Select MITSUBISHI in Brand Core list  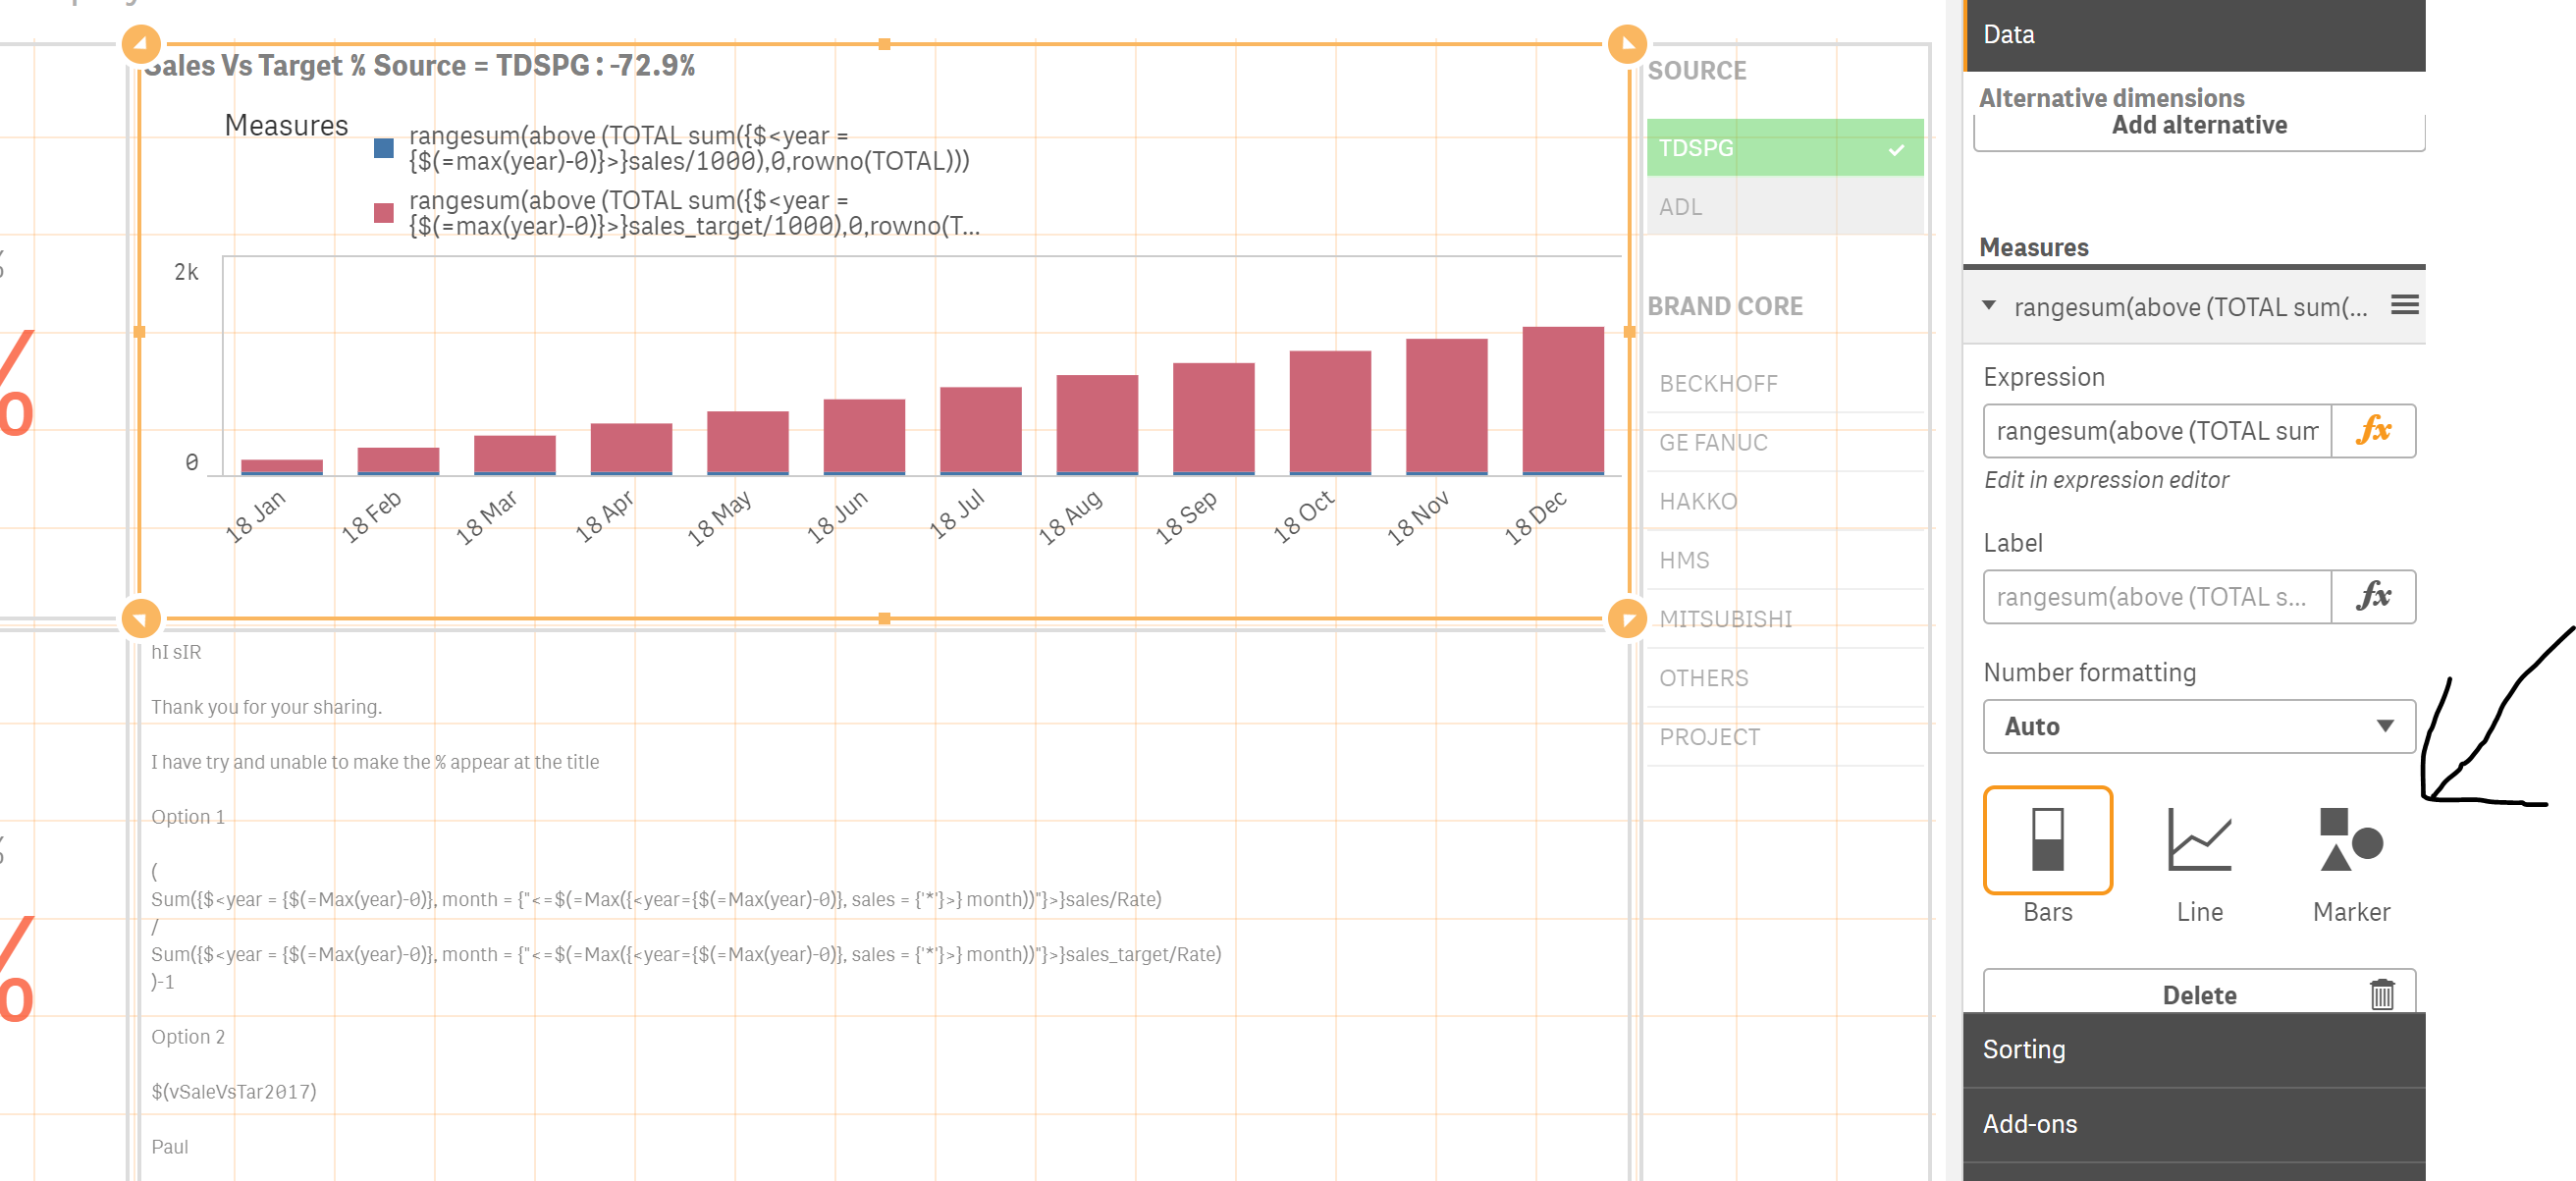[x=1784, y=620]
